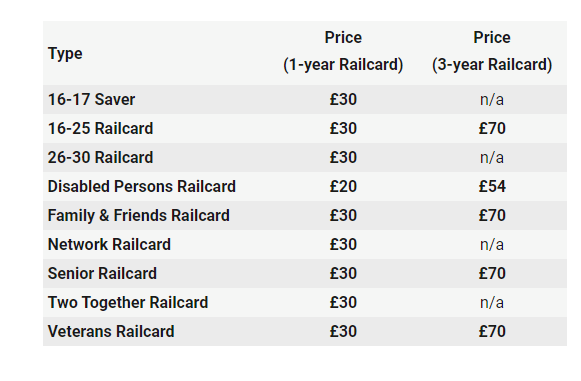Click the Veterans Railcard label
Viewport: 581px width, 381px height.
click(111, 331)
